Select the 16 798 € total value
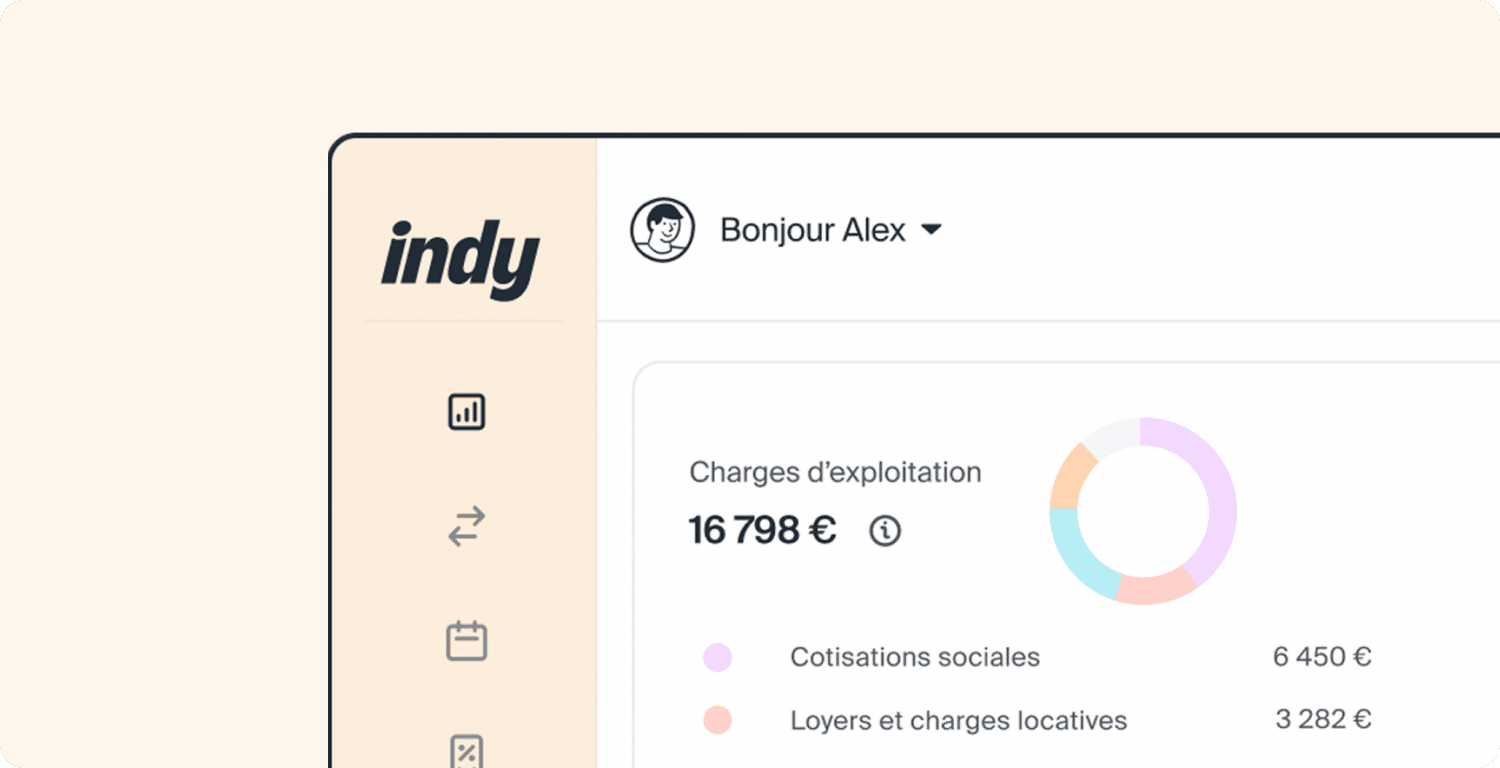 click(762, 530)
